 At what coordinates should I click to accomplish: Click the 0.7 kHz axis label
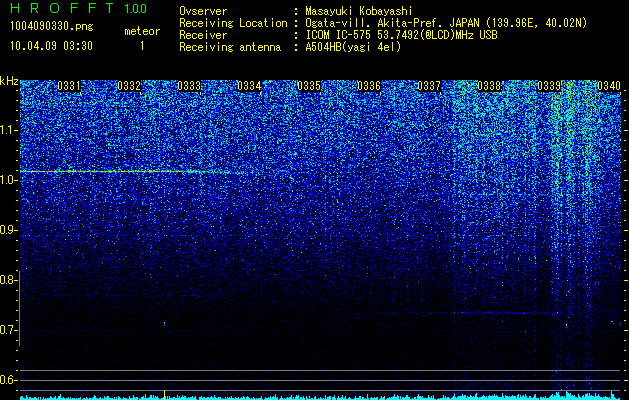(9, 330)
